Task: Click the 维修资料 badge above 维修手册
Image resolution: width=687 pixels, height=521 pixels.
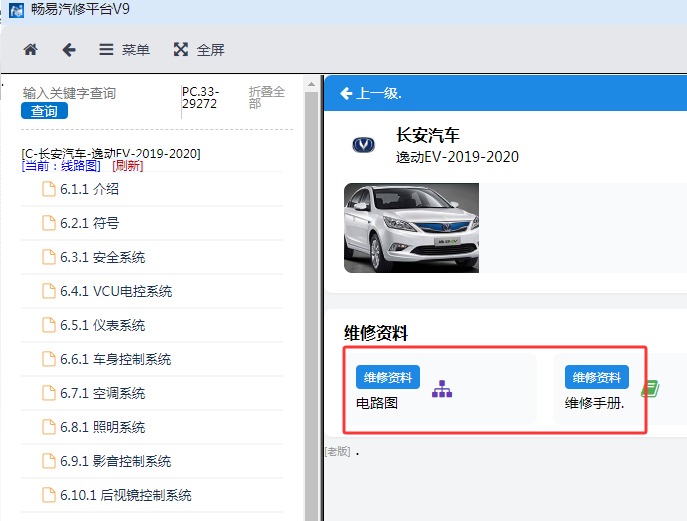Action: point(597,377)
